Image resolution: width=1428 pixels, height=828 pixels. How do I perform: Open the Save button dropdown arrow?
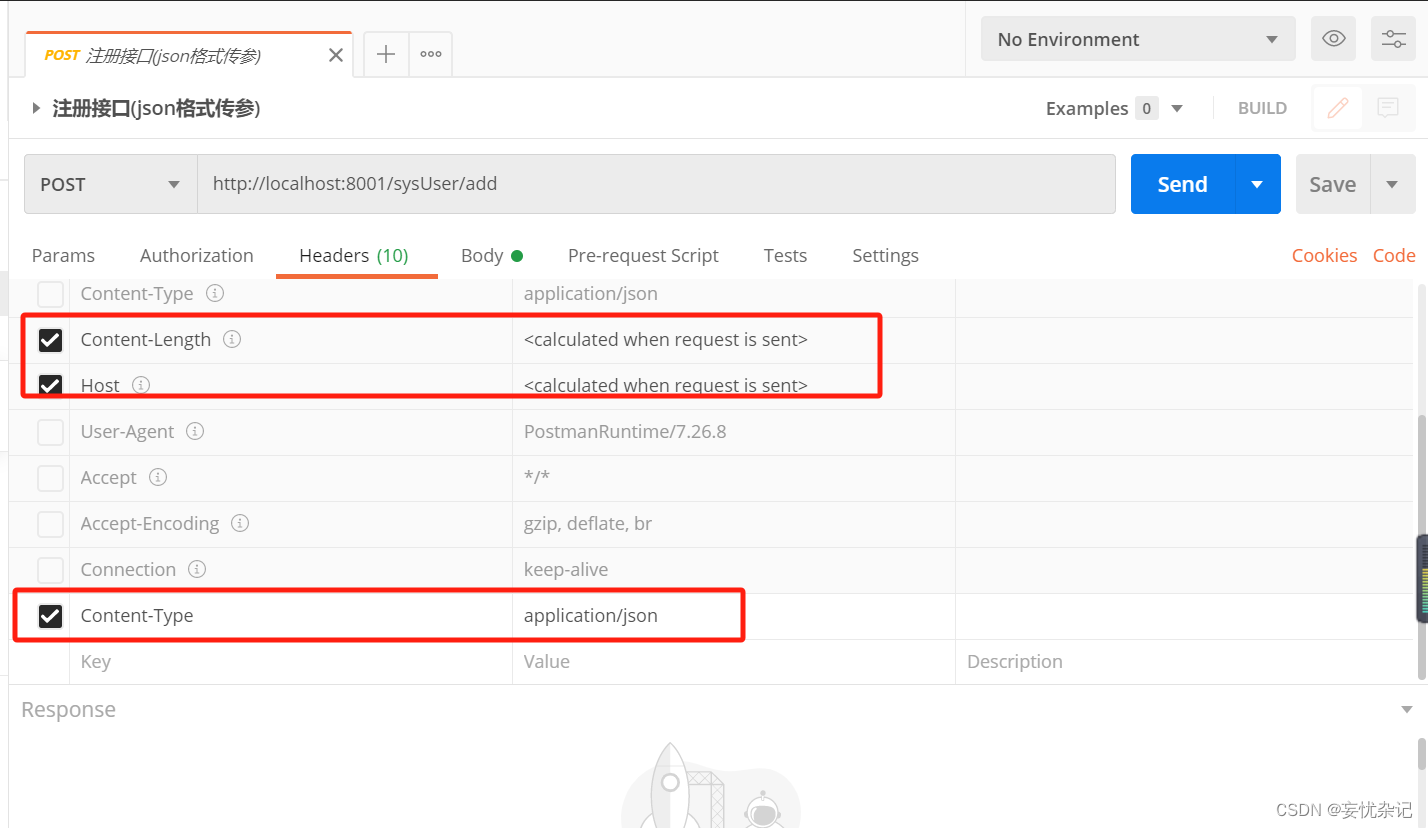tap(1392, 184)
